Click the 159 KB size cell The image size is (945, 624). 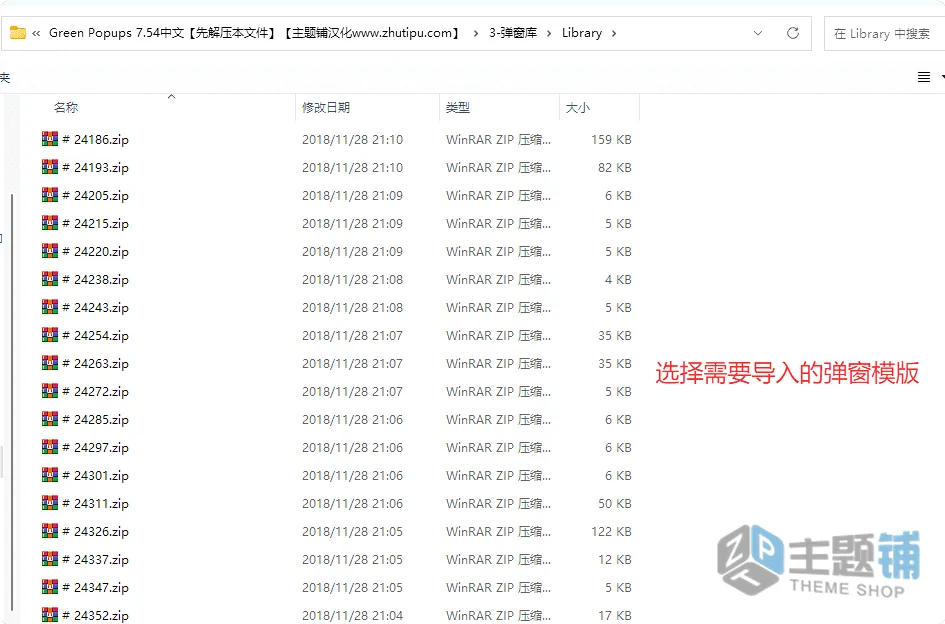(611, 139)
